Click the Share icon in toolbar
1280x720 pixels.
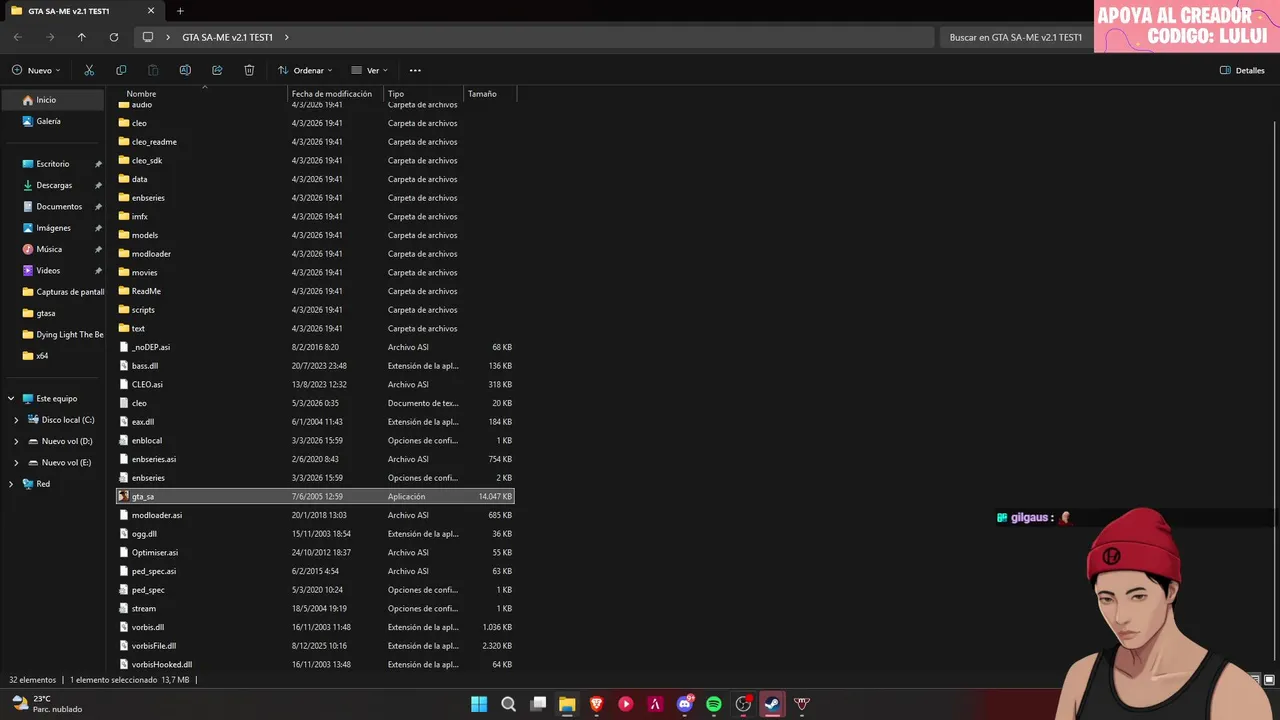click(x=217, y=70)
